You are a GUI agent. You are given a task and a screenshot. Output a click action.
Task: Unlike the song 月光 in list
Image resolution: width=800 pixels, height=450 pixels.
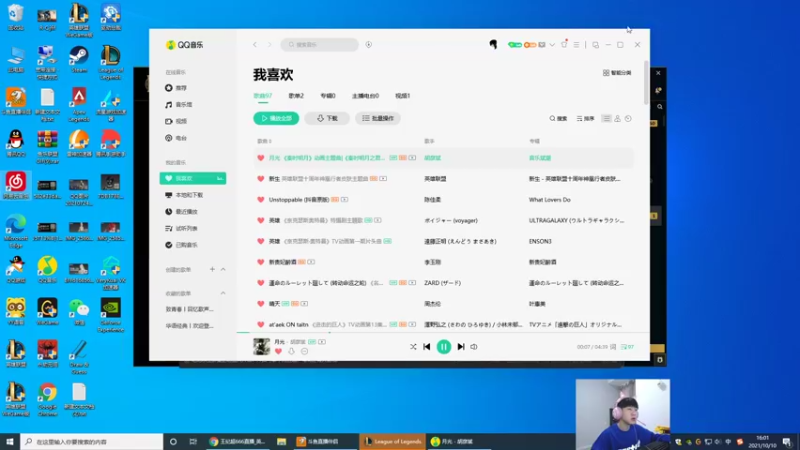coord(261,158)
